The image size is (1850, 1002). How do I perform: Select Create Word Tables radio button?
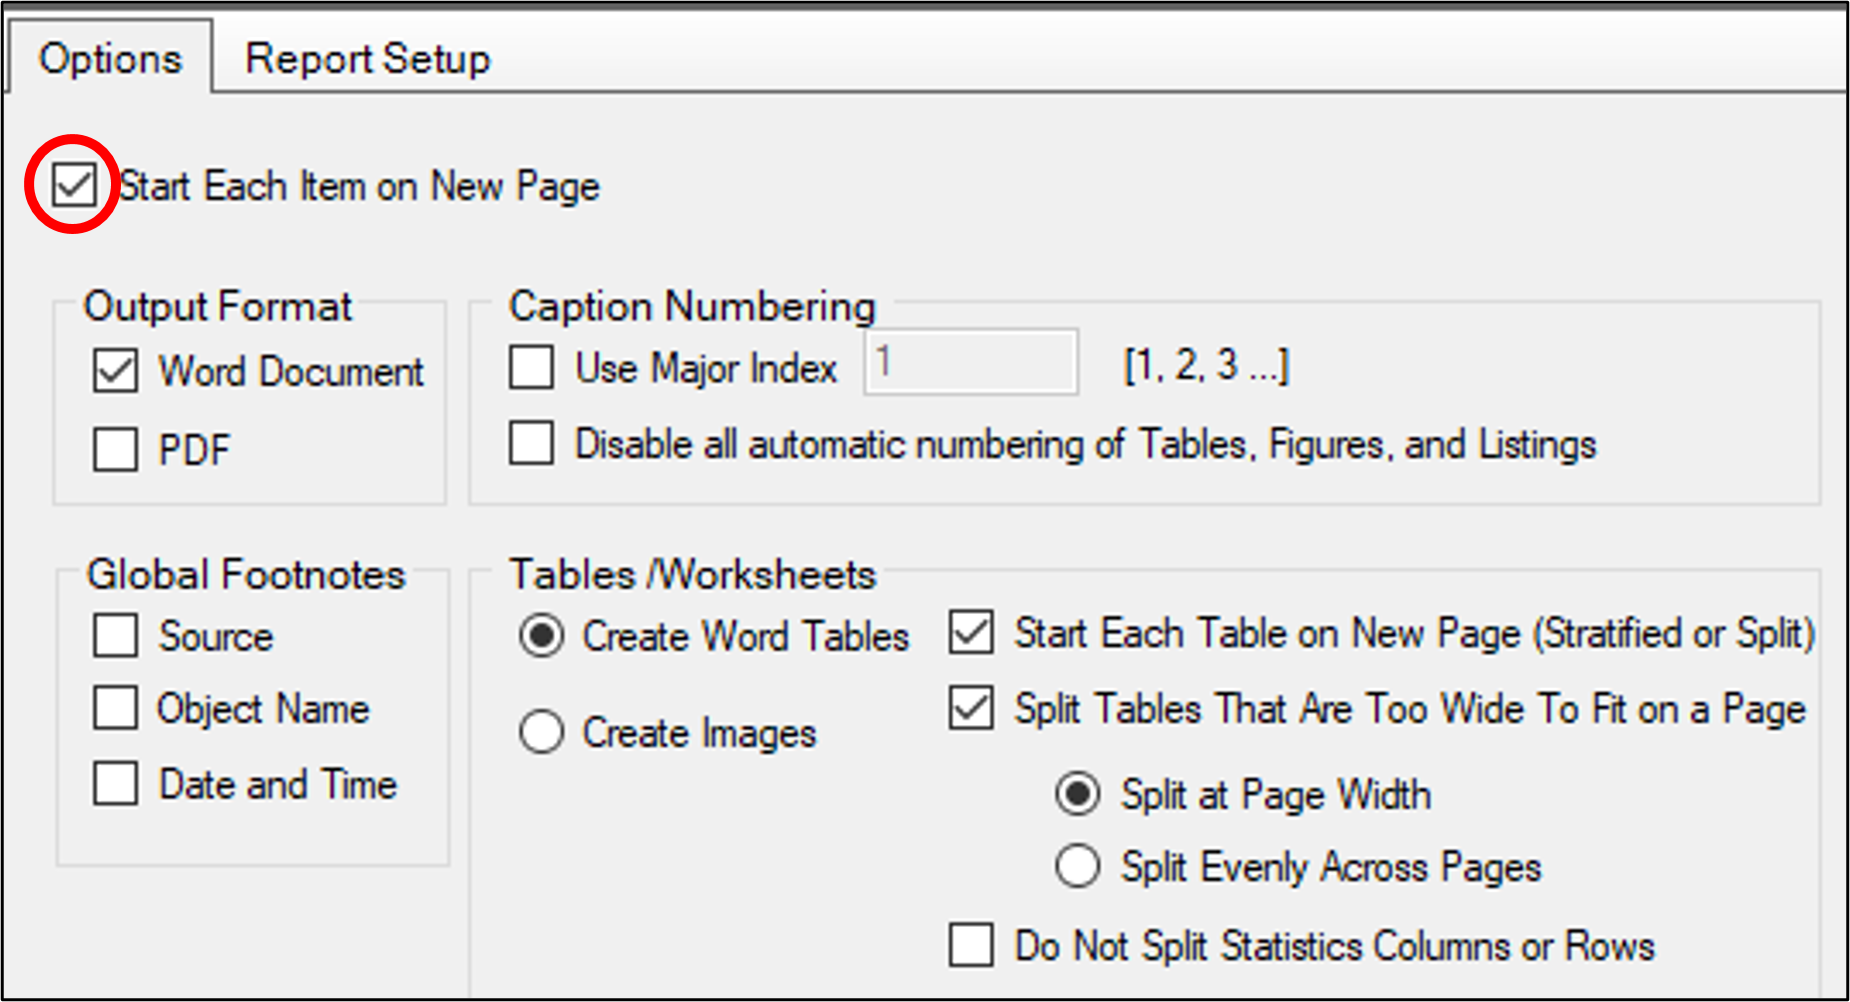542,636
